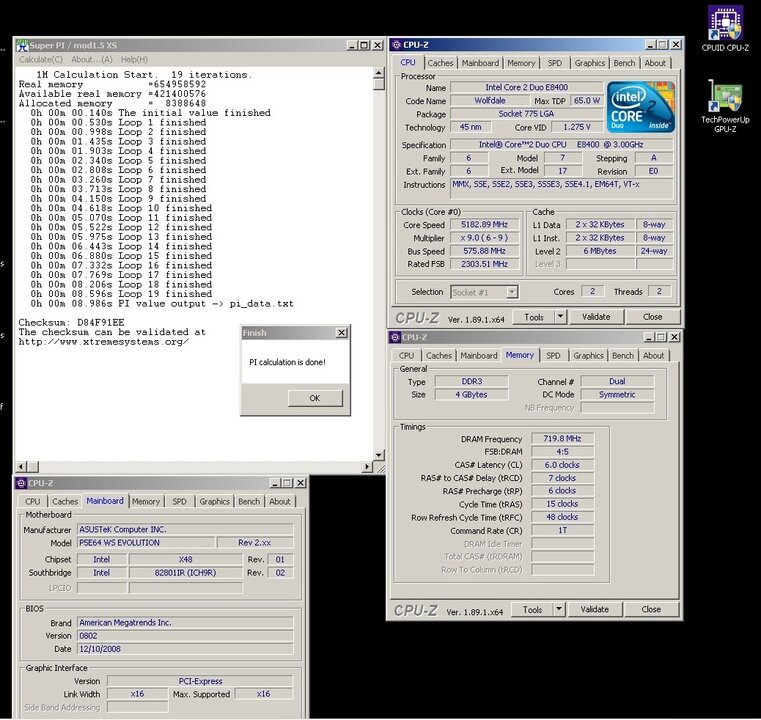Screen dimensions: 761x720
Task: Click the Checksum: D84F91EE line
Action: [x=71, y=322]
